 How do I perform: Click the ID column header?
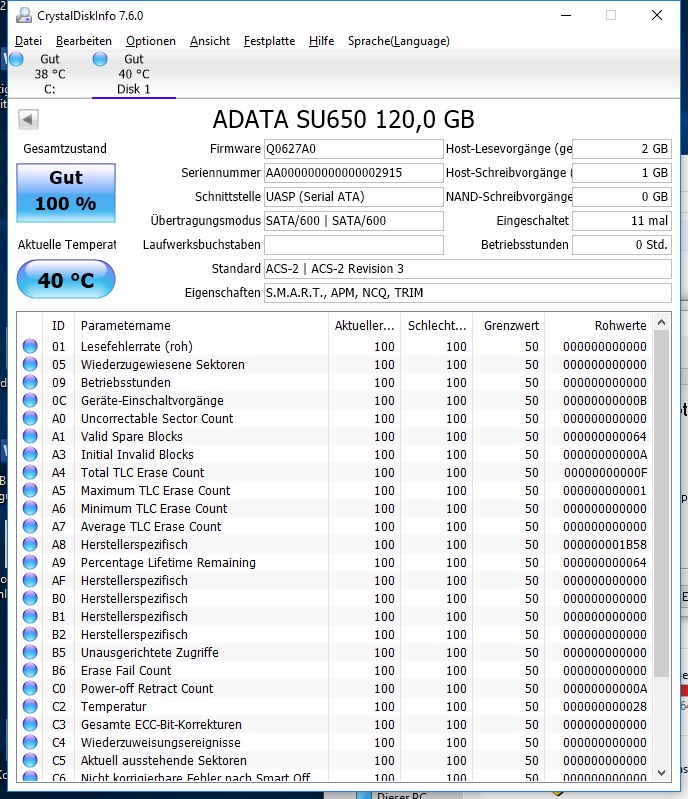click(58, 326)
